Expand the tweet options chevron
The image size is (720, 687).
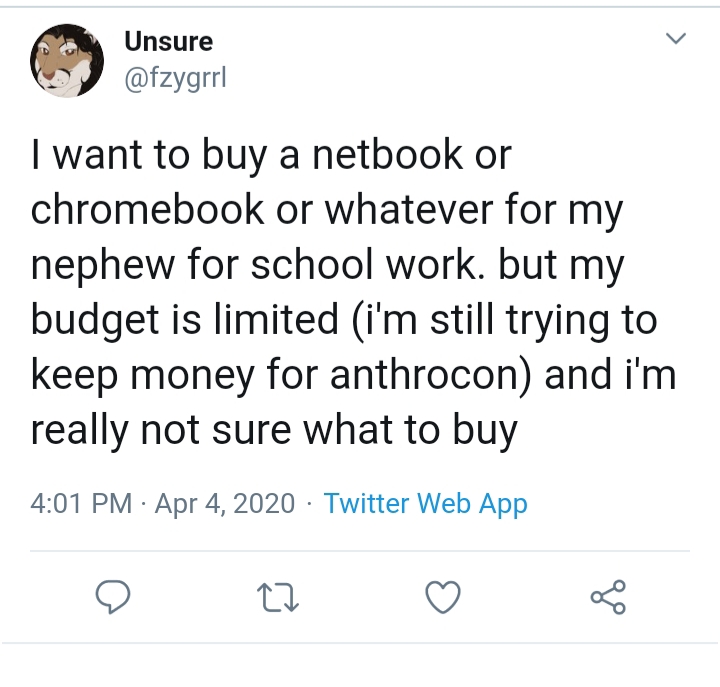[x=676, y=38]
